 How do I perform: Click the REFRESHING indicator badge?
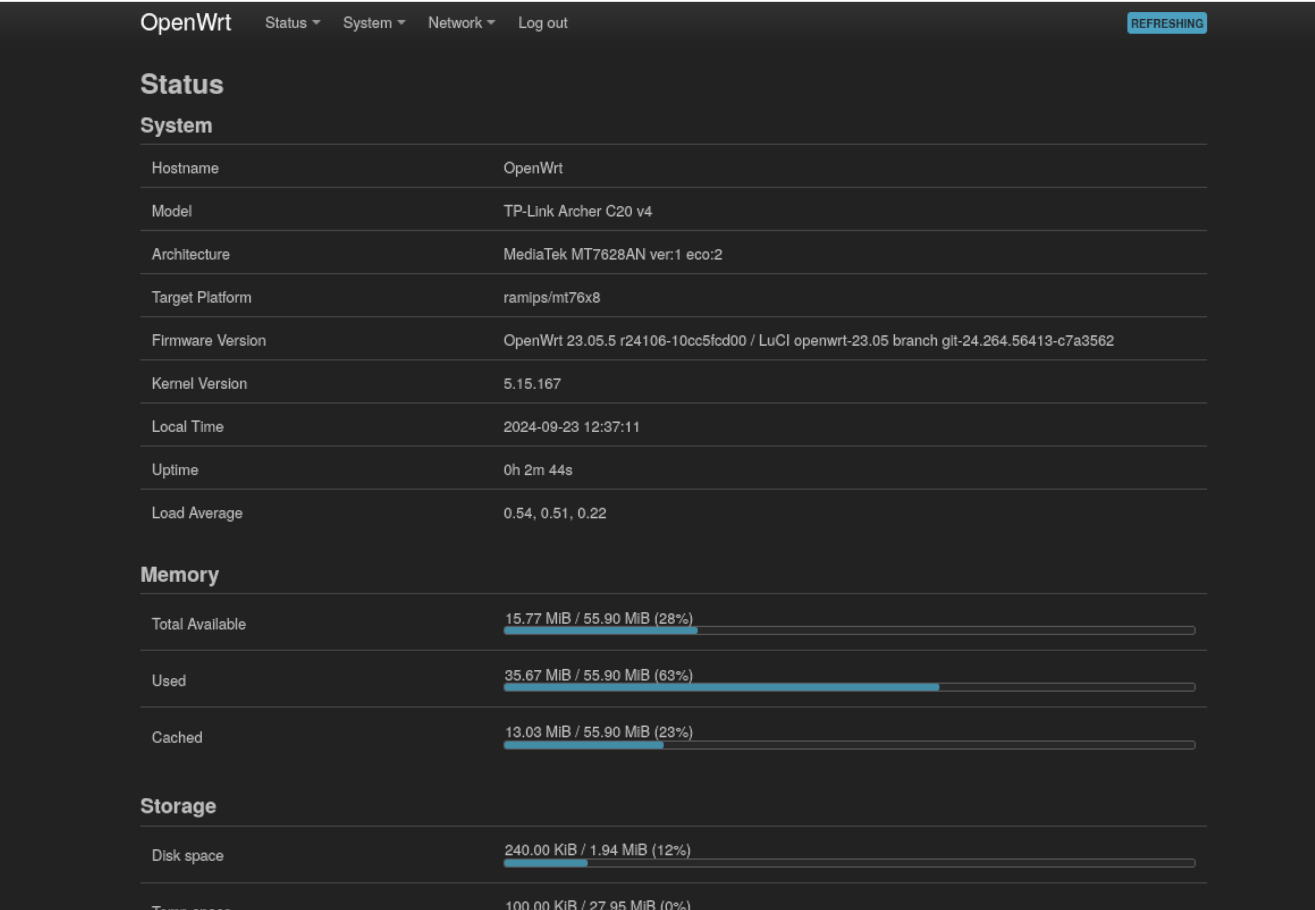(x=1167, y=23)
